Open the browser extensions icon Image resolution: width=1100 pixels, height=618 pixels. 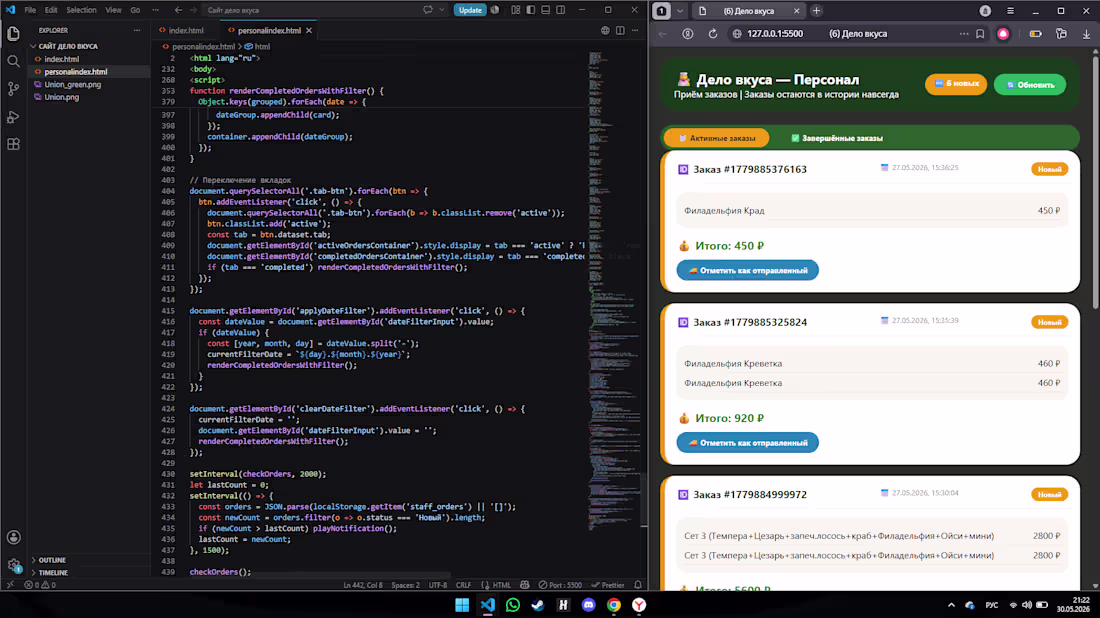(1061, 34)
